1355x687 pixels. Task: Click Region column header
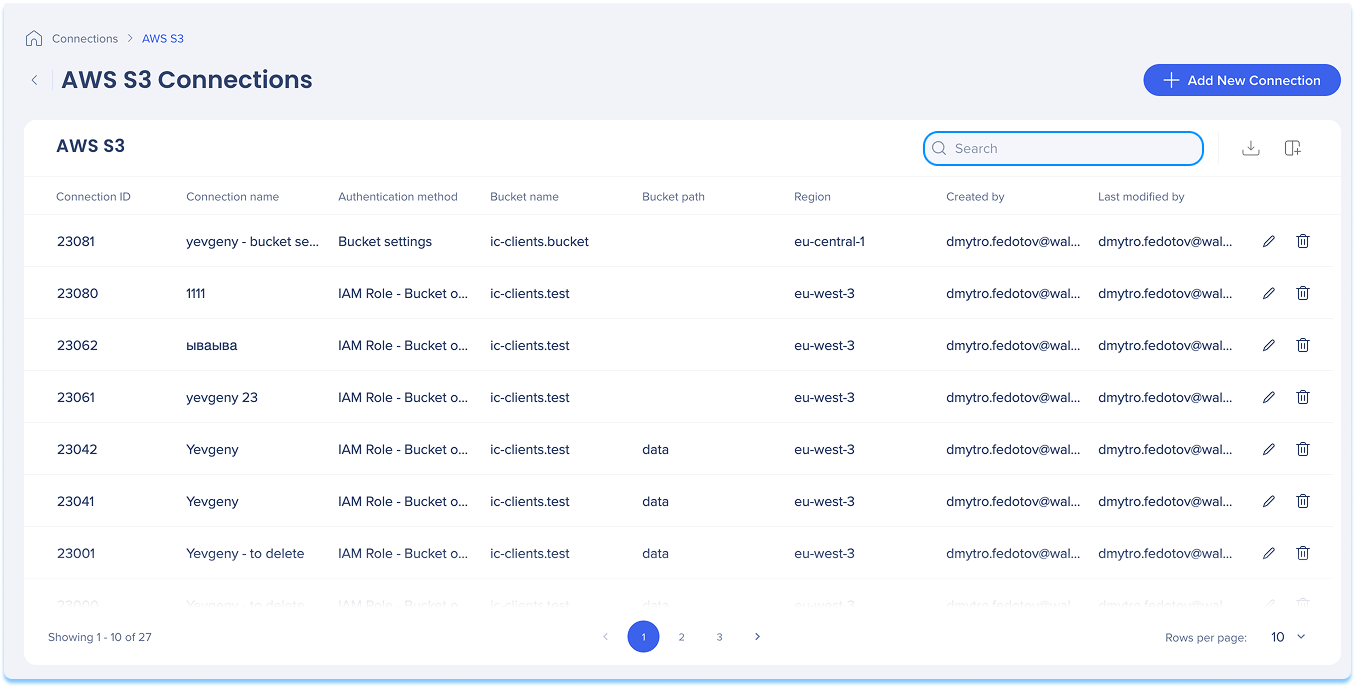pos(812,197)
